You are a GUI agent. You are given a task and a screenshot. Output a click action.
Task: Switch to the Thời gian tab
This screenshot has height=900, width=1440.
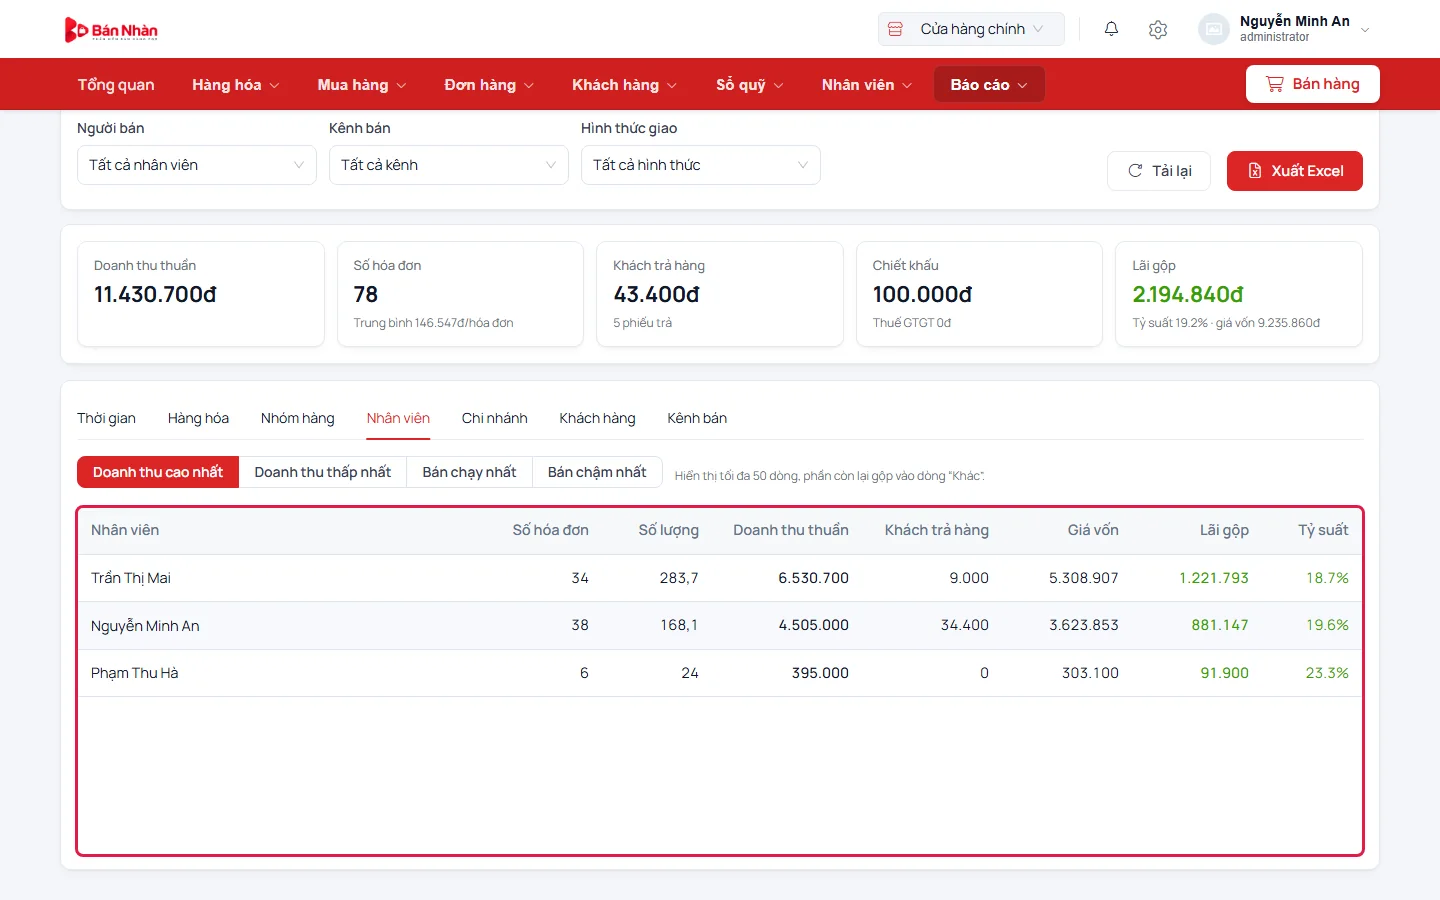tap(106, 418)
